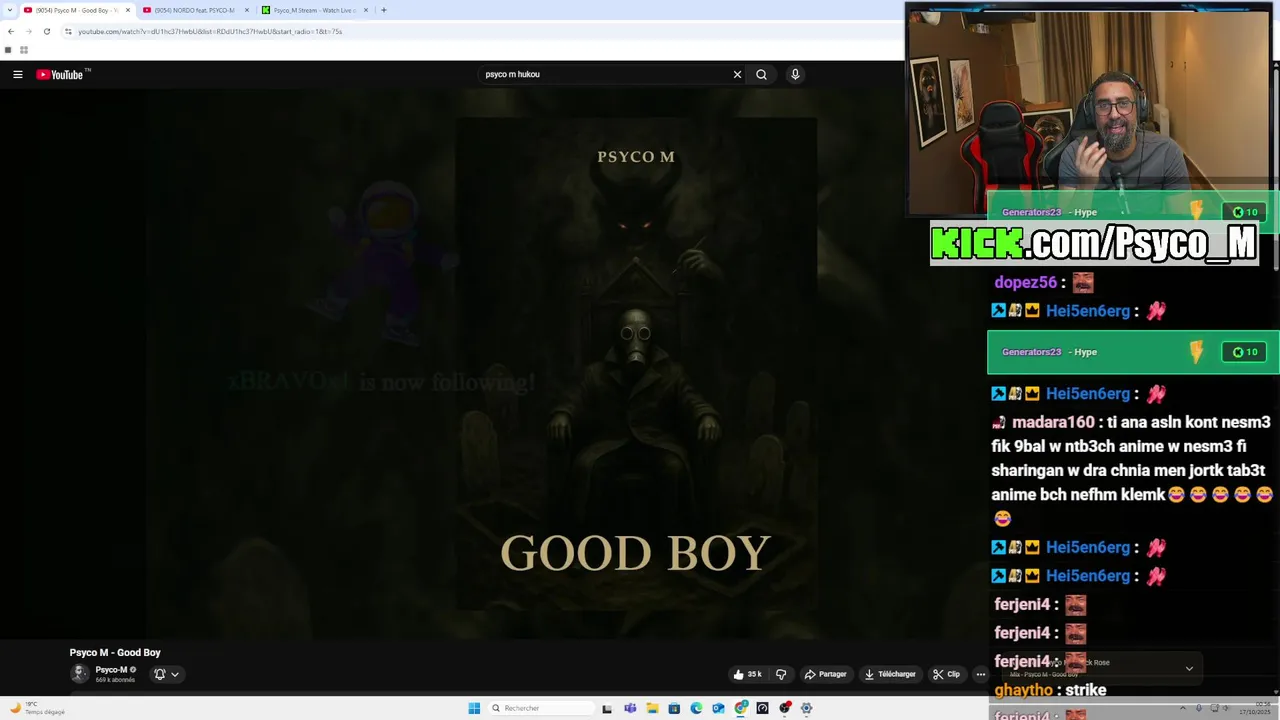Viewport: 1280px width, 720px height.
Task: Share the video with Partager button
Action: coord(826,674)
